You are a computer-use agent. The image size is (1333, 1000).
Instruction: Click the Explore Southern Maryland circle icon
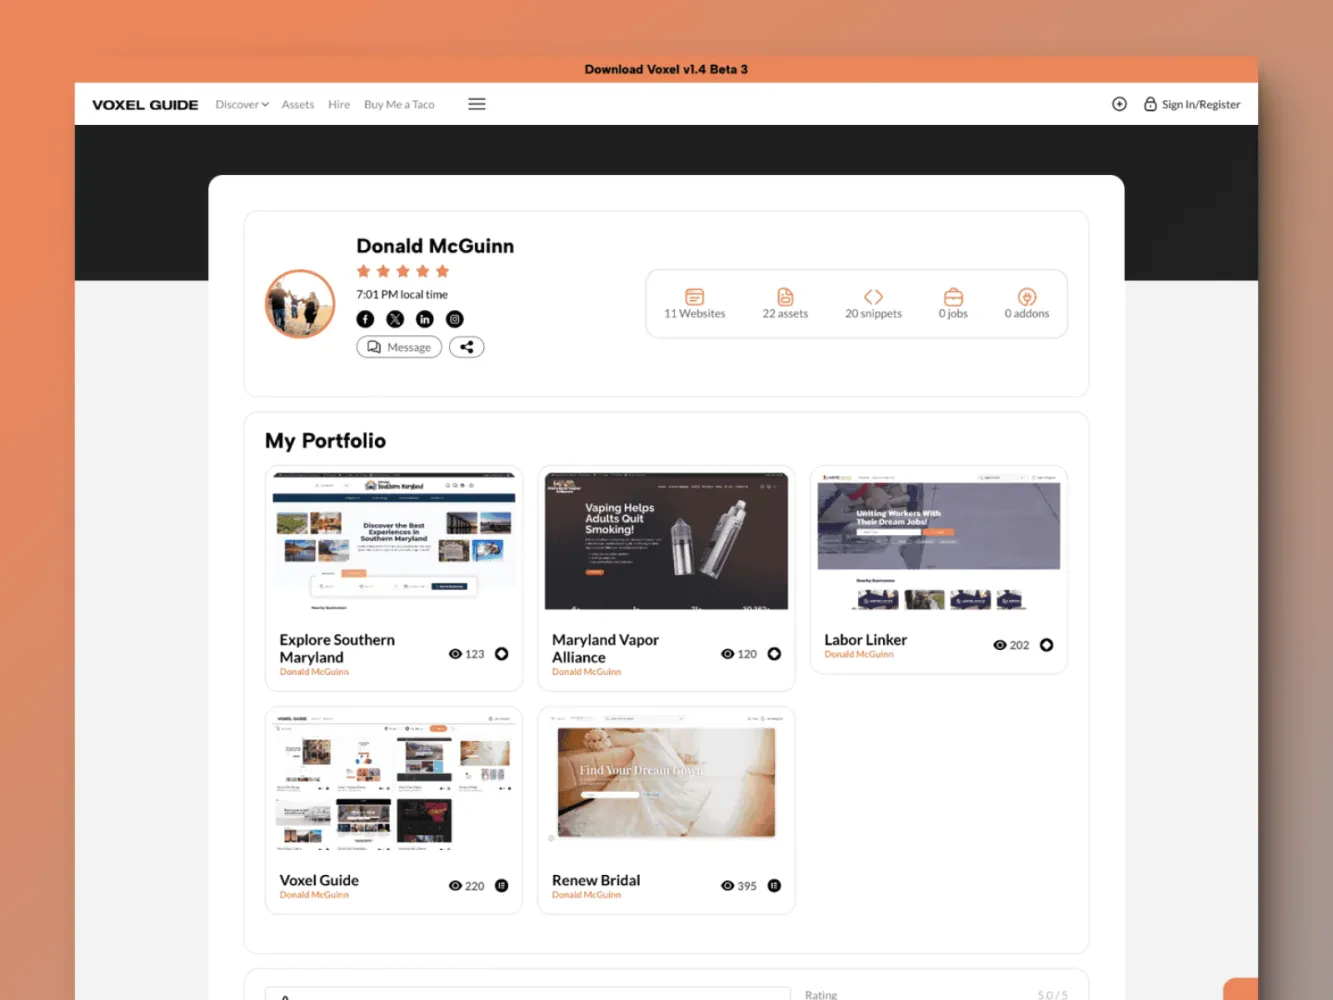tap(502, 654)
